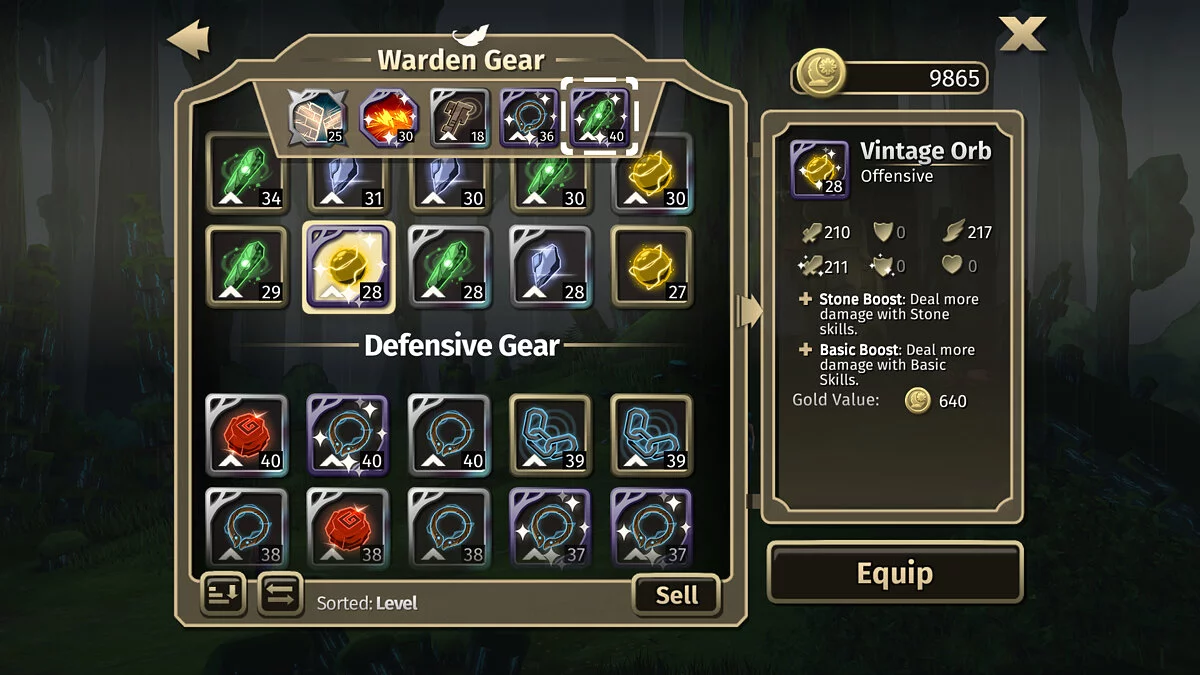Viewport: 1200px width, 675px height.
Task: Close the gear screen with X
Action: click(1022, 33)
